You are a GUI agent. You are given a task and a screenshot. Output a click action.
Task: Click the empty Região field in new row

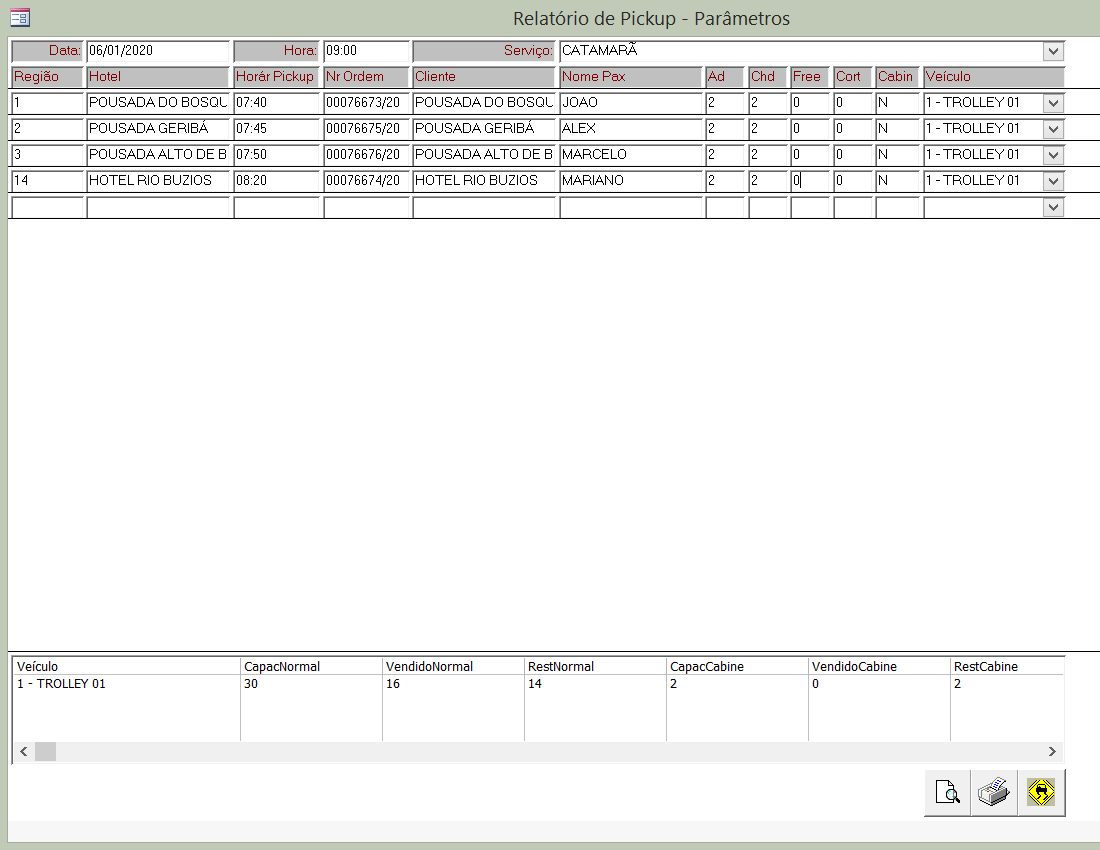point(47,207)
